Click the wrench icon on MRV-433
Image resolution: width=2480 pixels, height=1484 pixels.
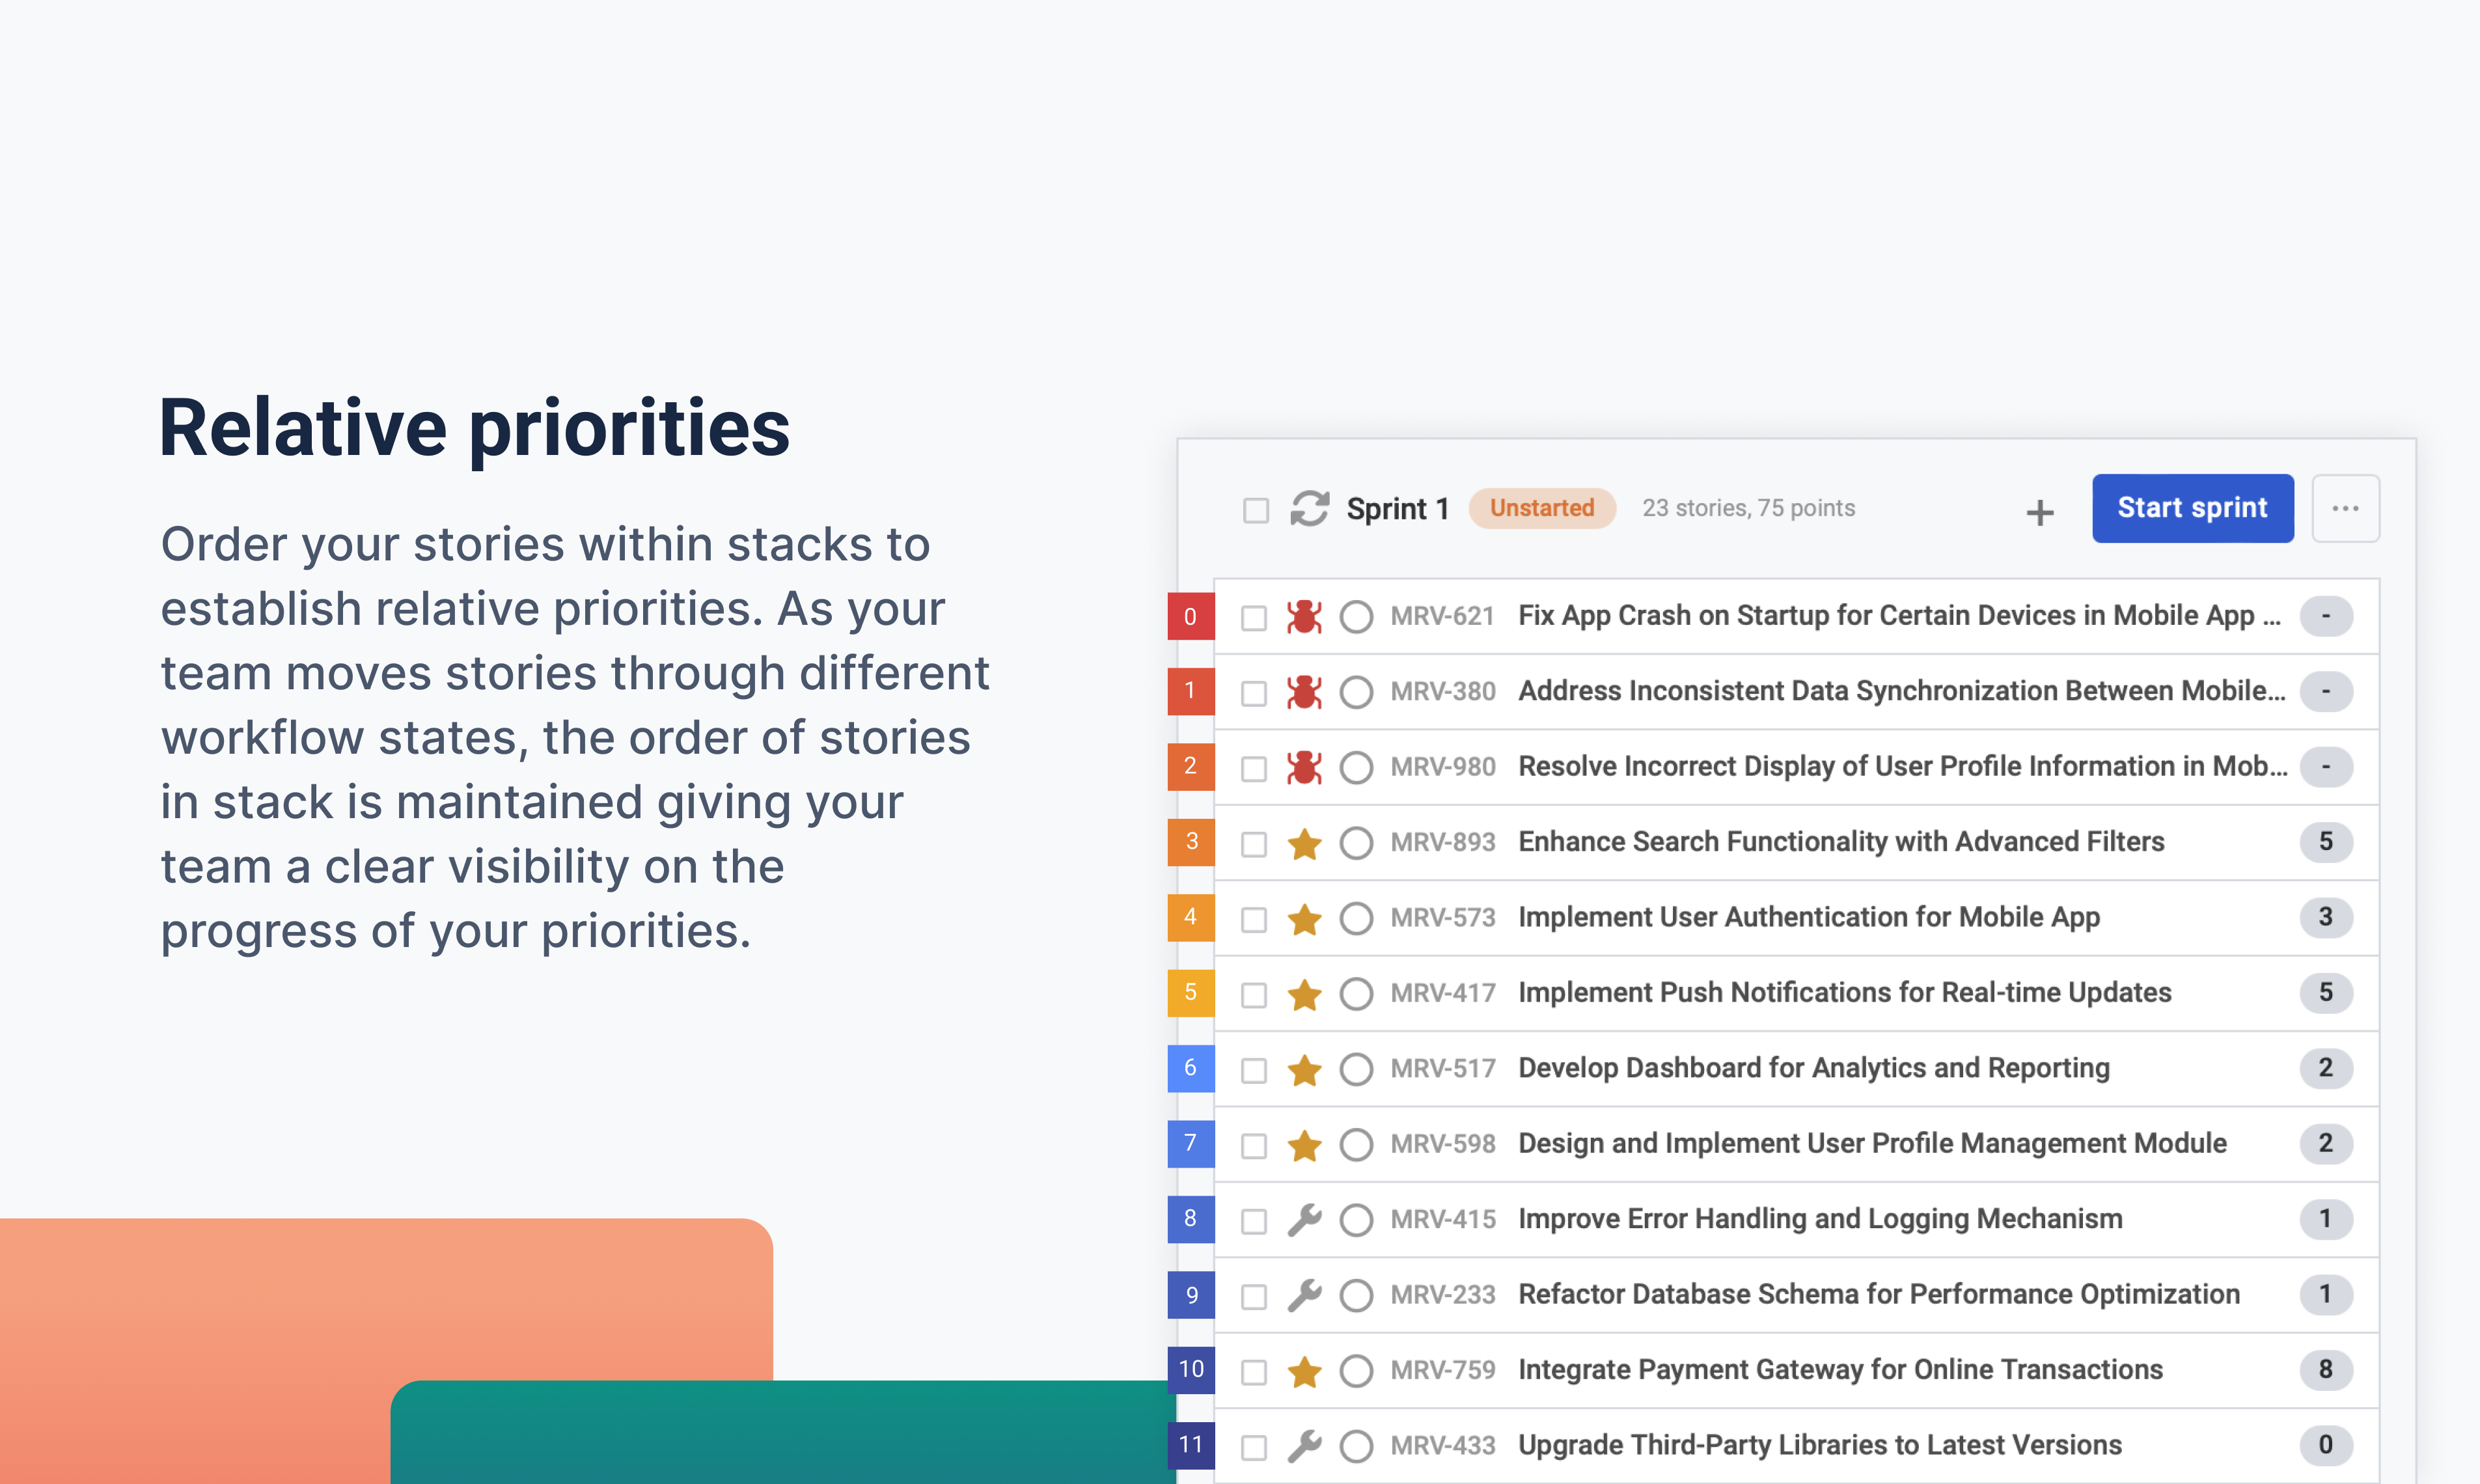1304,1445
